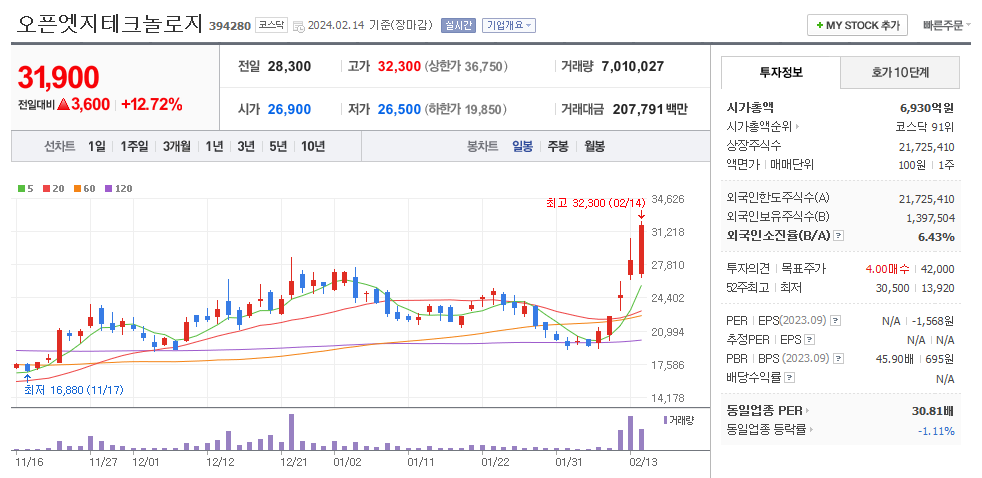The width and height of the screenshot is (982, 478).
Task: Click the 거래량 value 7,010,027
Action: coord(633,66)
